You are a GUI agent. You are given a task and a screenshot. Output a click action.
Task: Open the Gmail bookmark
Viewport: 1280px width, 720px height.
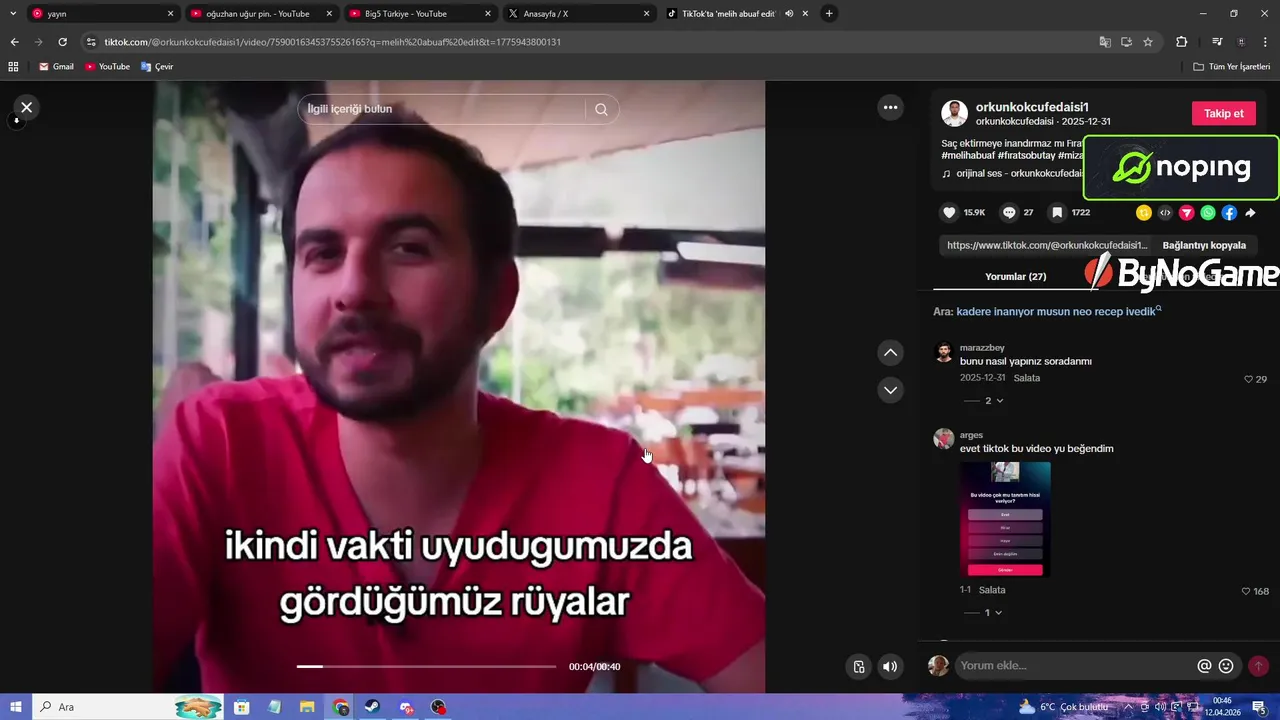(x=56, y=67)
